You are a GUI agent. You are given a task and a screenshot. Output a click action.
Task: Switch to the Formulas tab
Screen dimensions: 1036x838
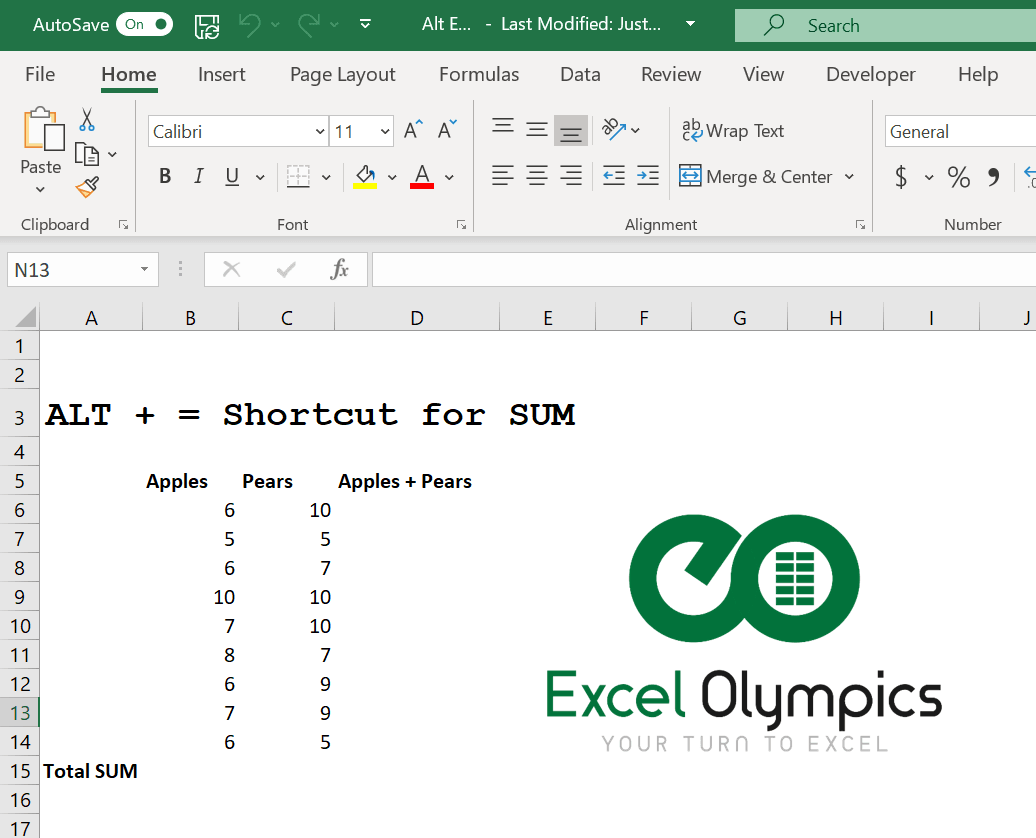(x=479, y=74)
